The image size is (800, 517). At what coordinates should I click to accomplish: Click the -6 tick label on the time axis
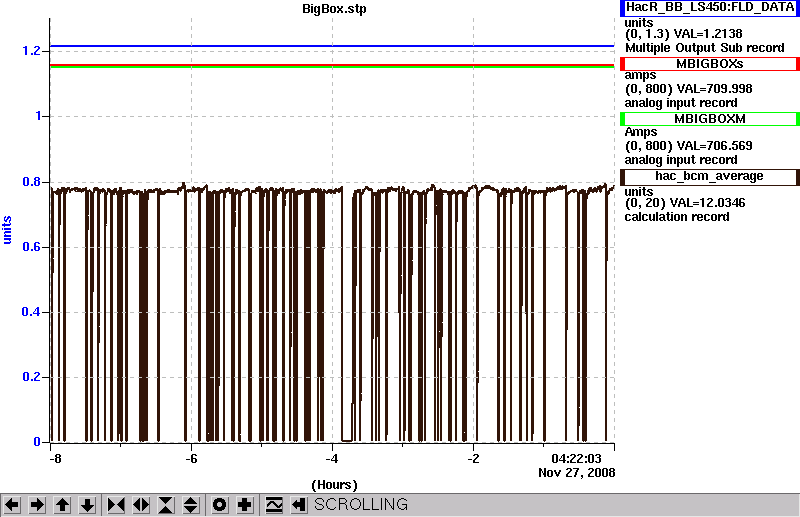tap(191, 459)
